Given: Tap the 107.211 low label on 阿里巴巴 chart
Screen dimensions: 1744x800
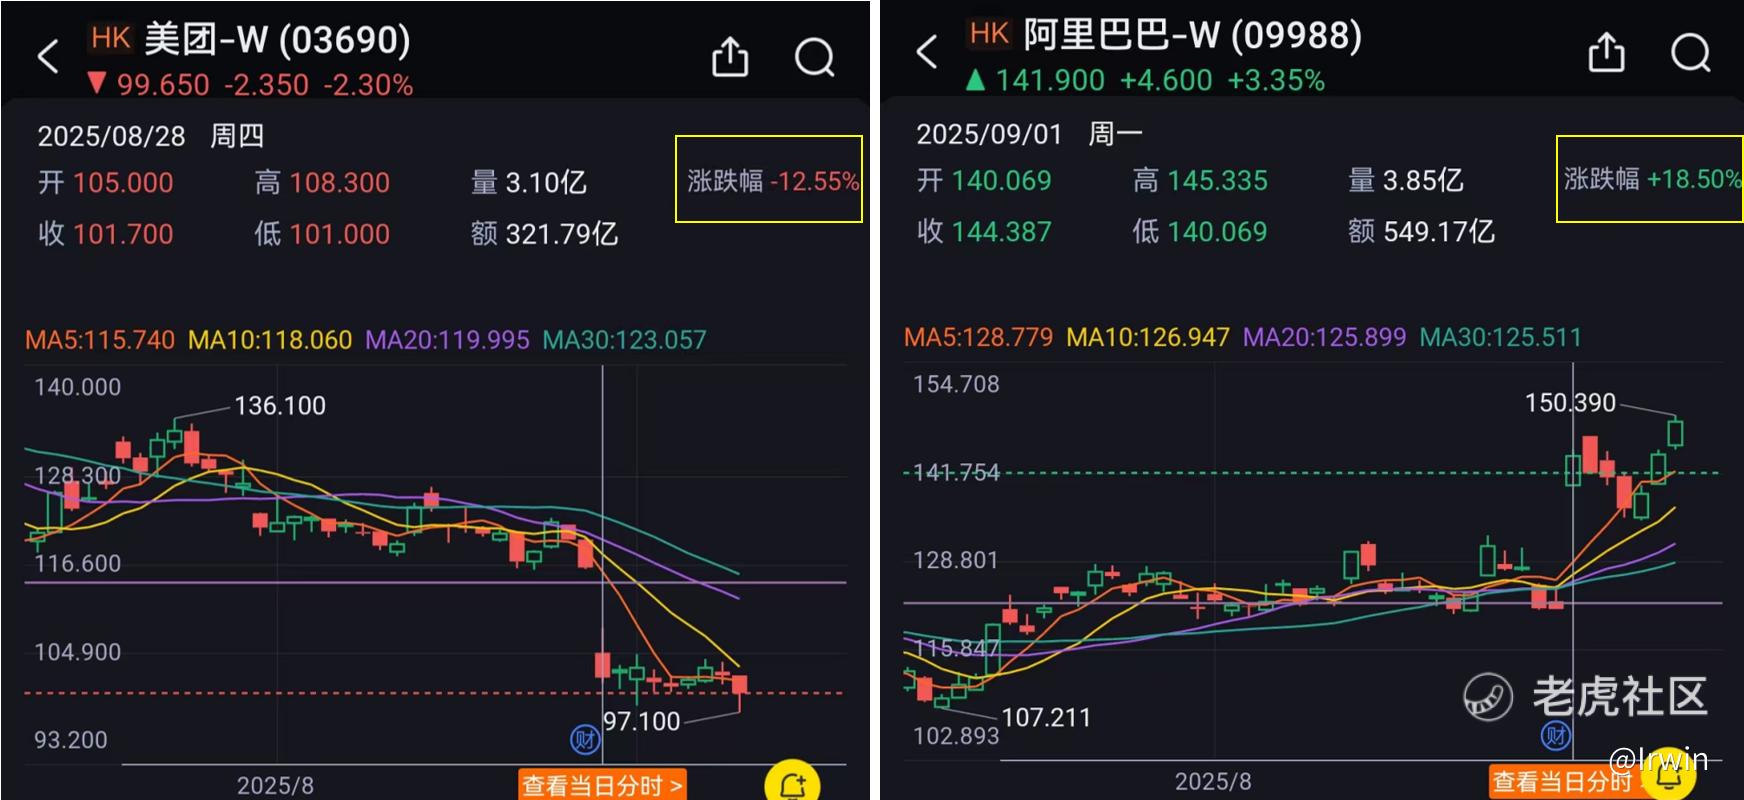Looking at the screenshot, I should tap(1046, 718).
